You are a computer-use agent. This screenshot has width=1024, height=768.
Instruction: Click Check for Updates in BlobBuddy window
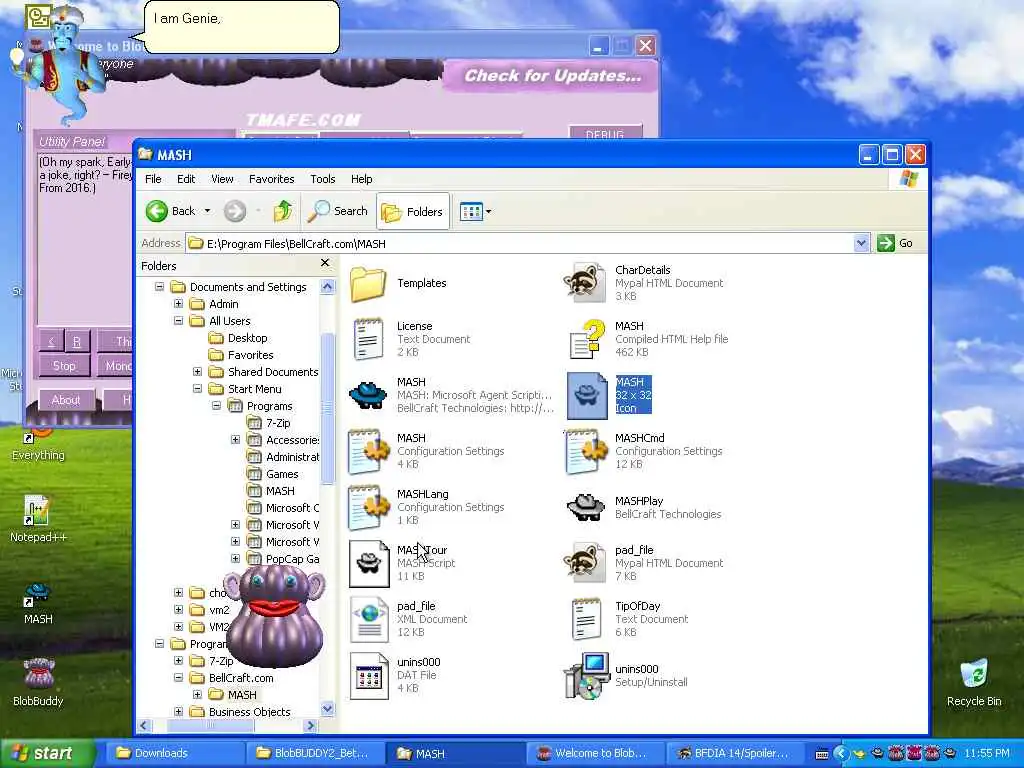coord(552,76)
